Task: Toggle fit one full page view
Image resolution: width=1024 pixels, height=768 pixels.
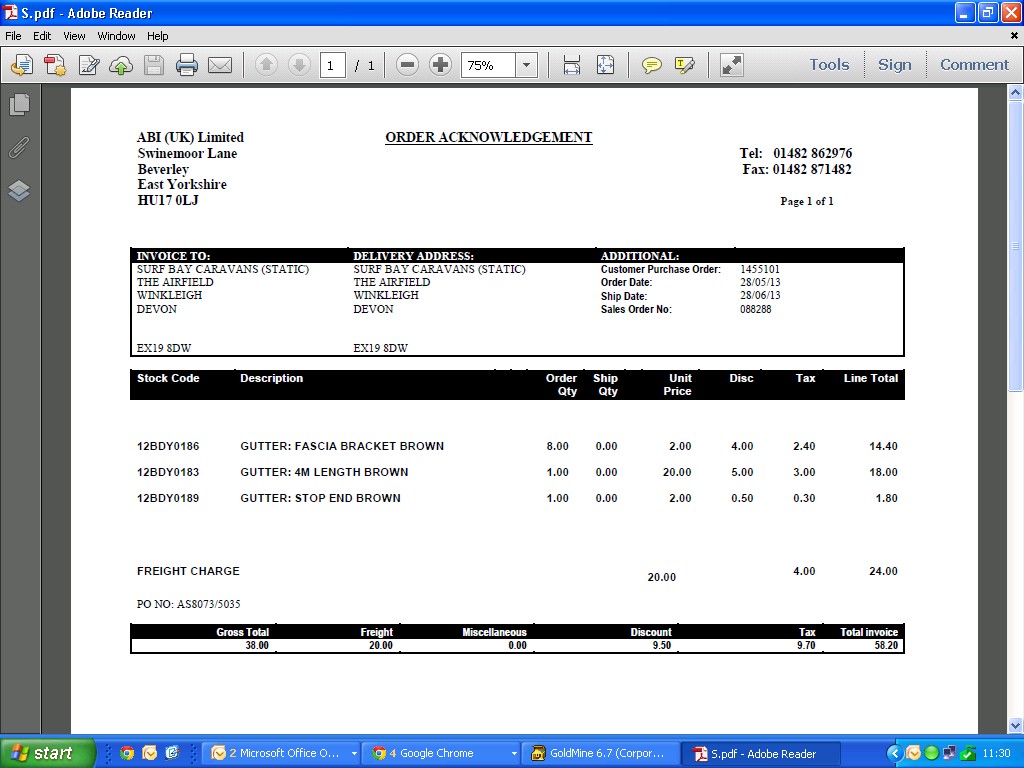Action: pyautogui.click(x=605, y=66)
